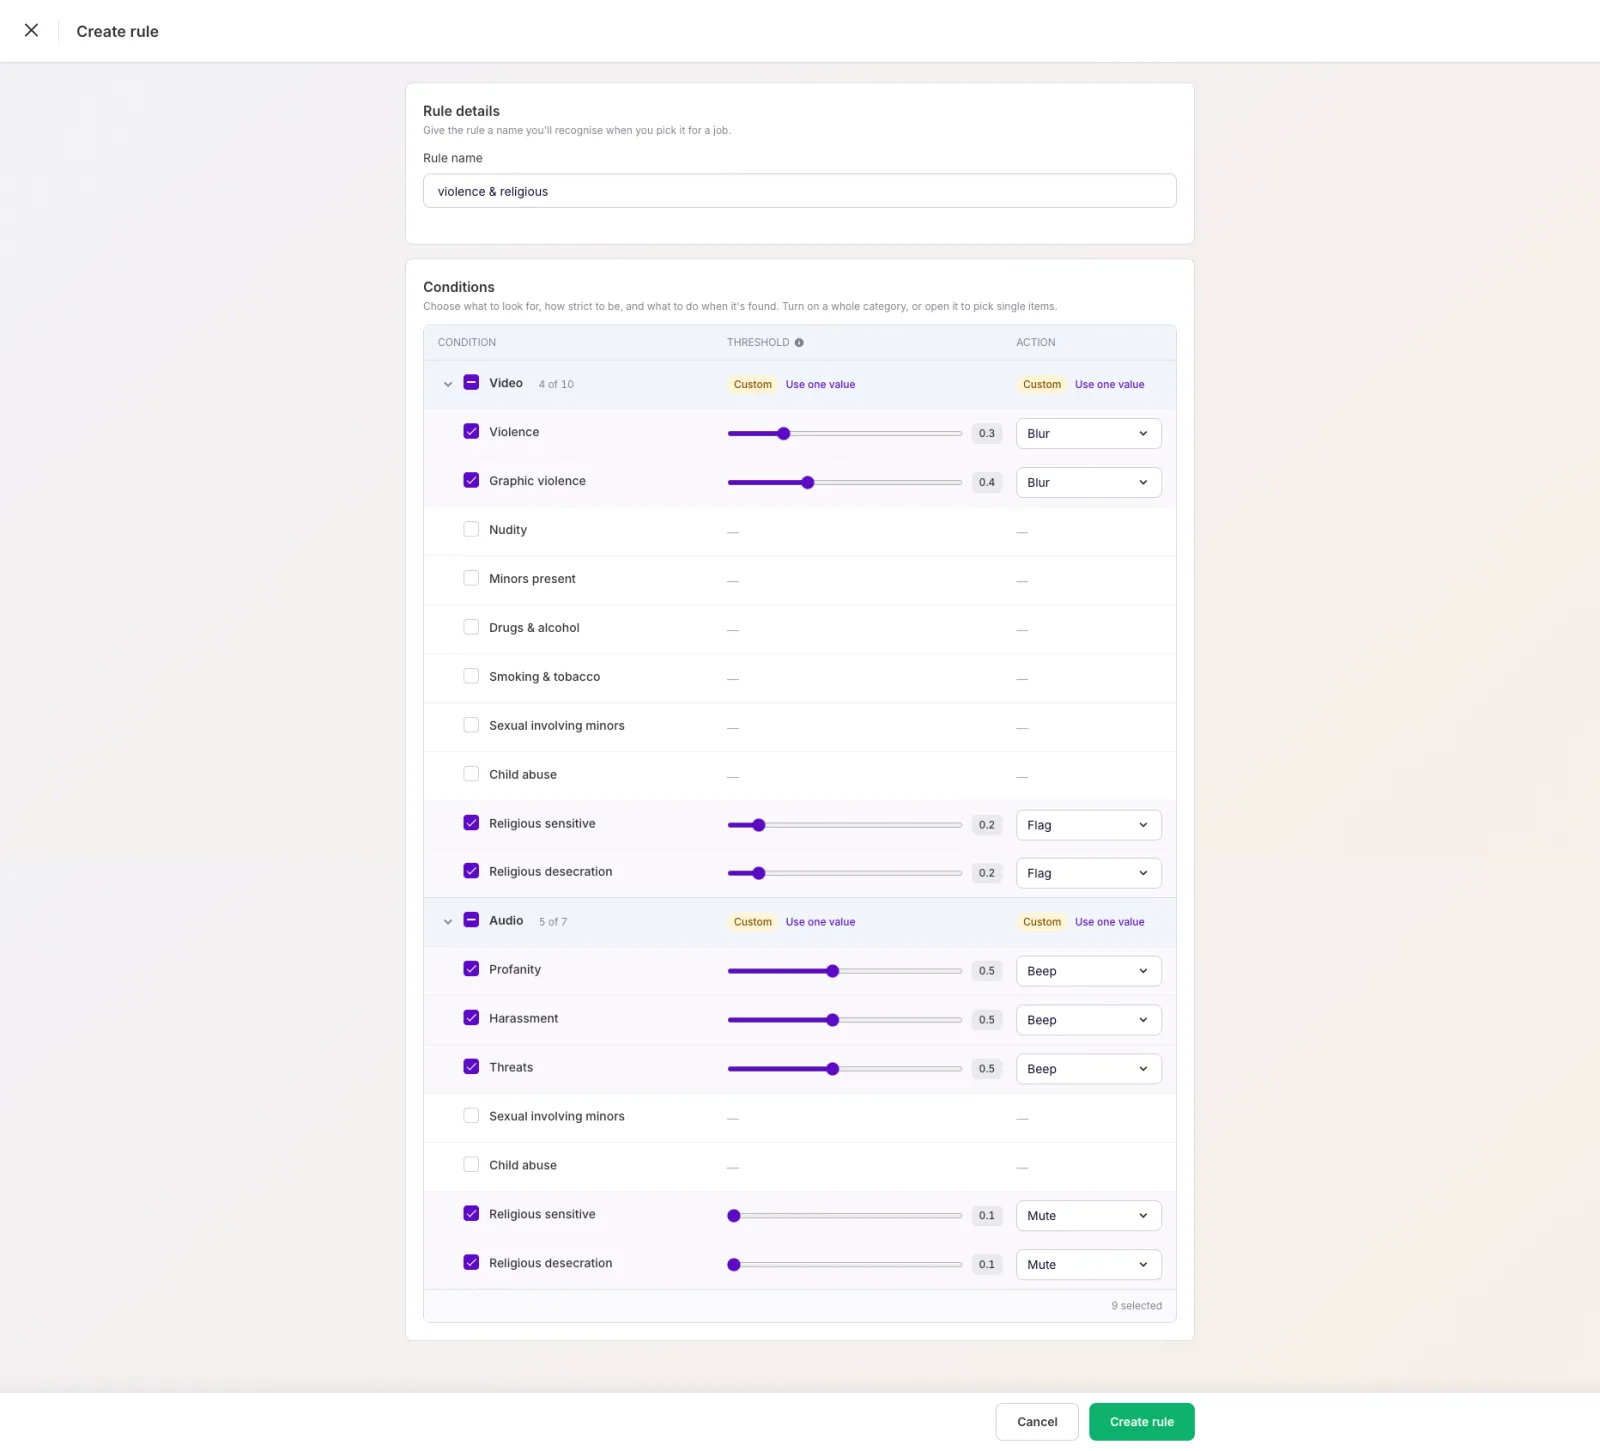Click the Create rule button
This screenshot has width=1600, height=1451.
coord(1141,1422)
